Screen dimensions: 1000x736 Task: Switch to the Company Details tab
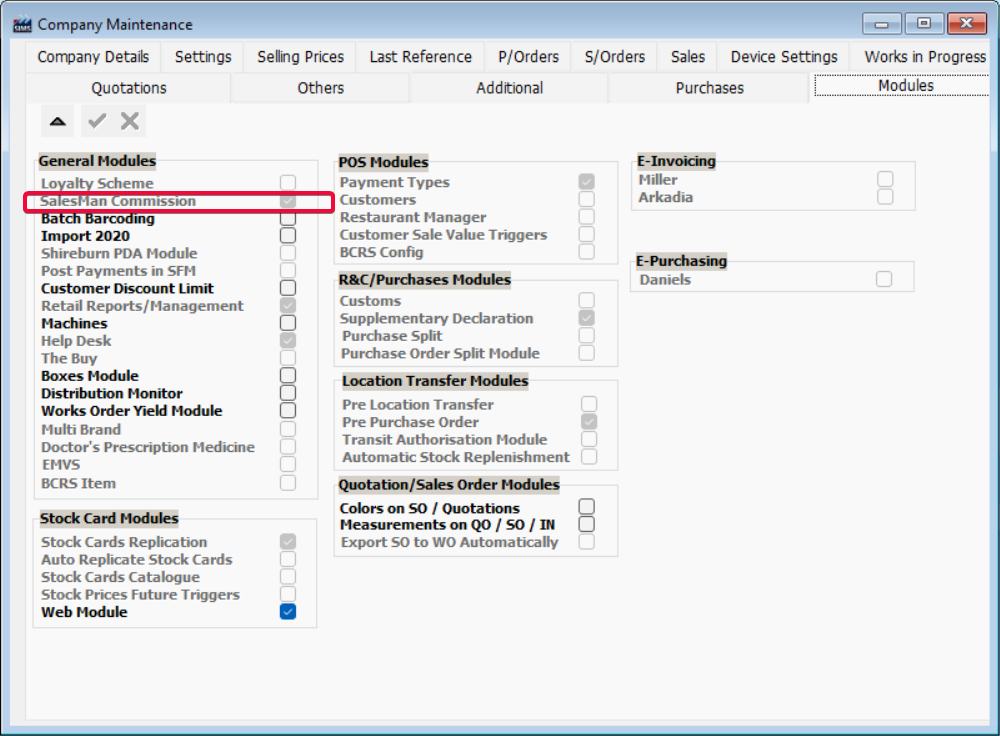[93, 57]
